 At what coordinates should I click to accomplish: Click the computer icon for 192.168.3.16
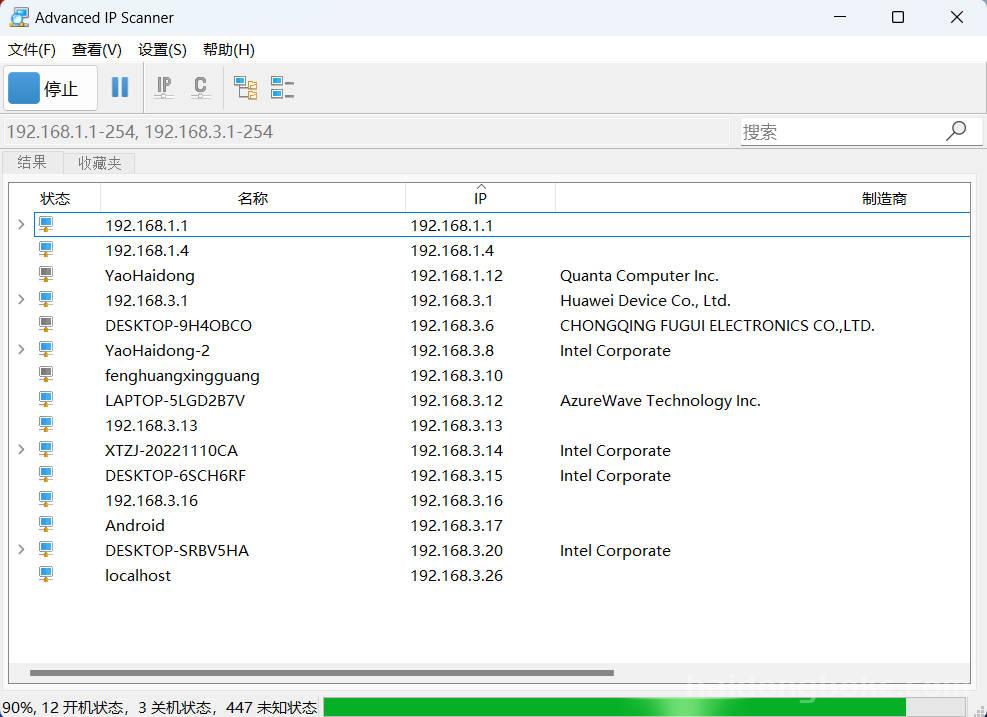tap(46, 499)
